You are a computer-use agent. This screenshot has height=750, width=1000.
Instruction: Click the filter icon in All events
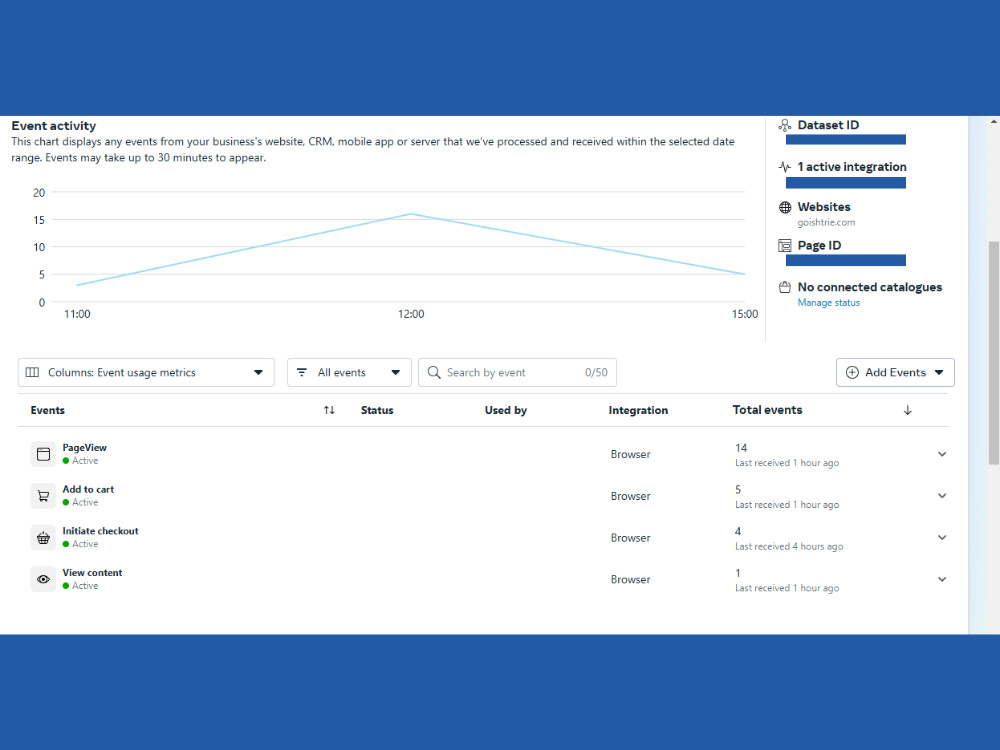click(302, 372)
